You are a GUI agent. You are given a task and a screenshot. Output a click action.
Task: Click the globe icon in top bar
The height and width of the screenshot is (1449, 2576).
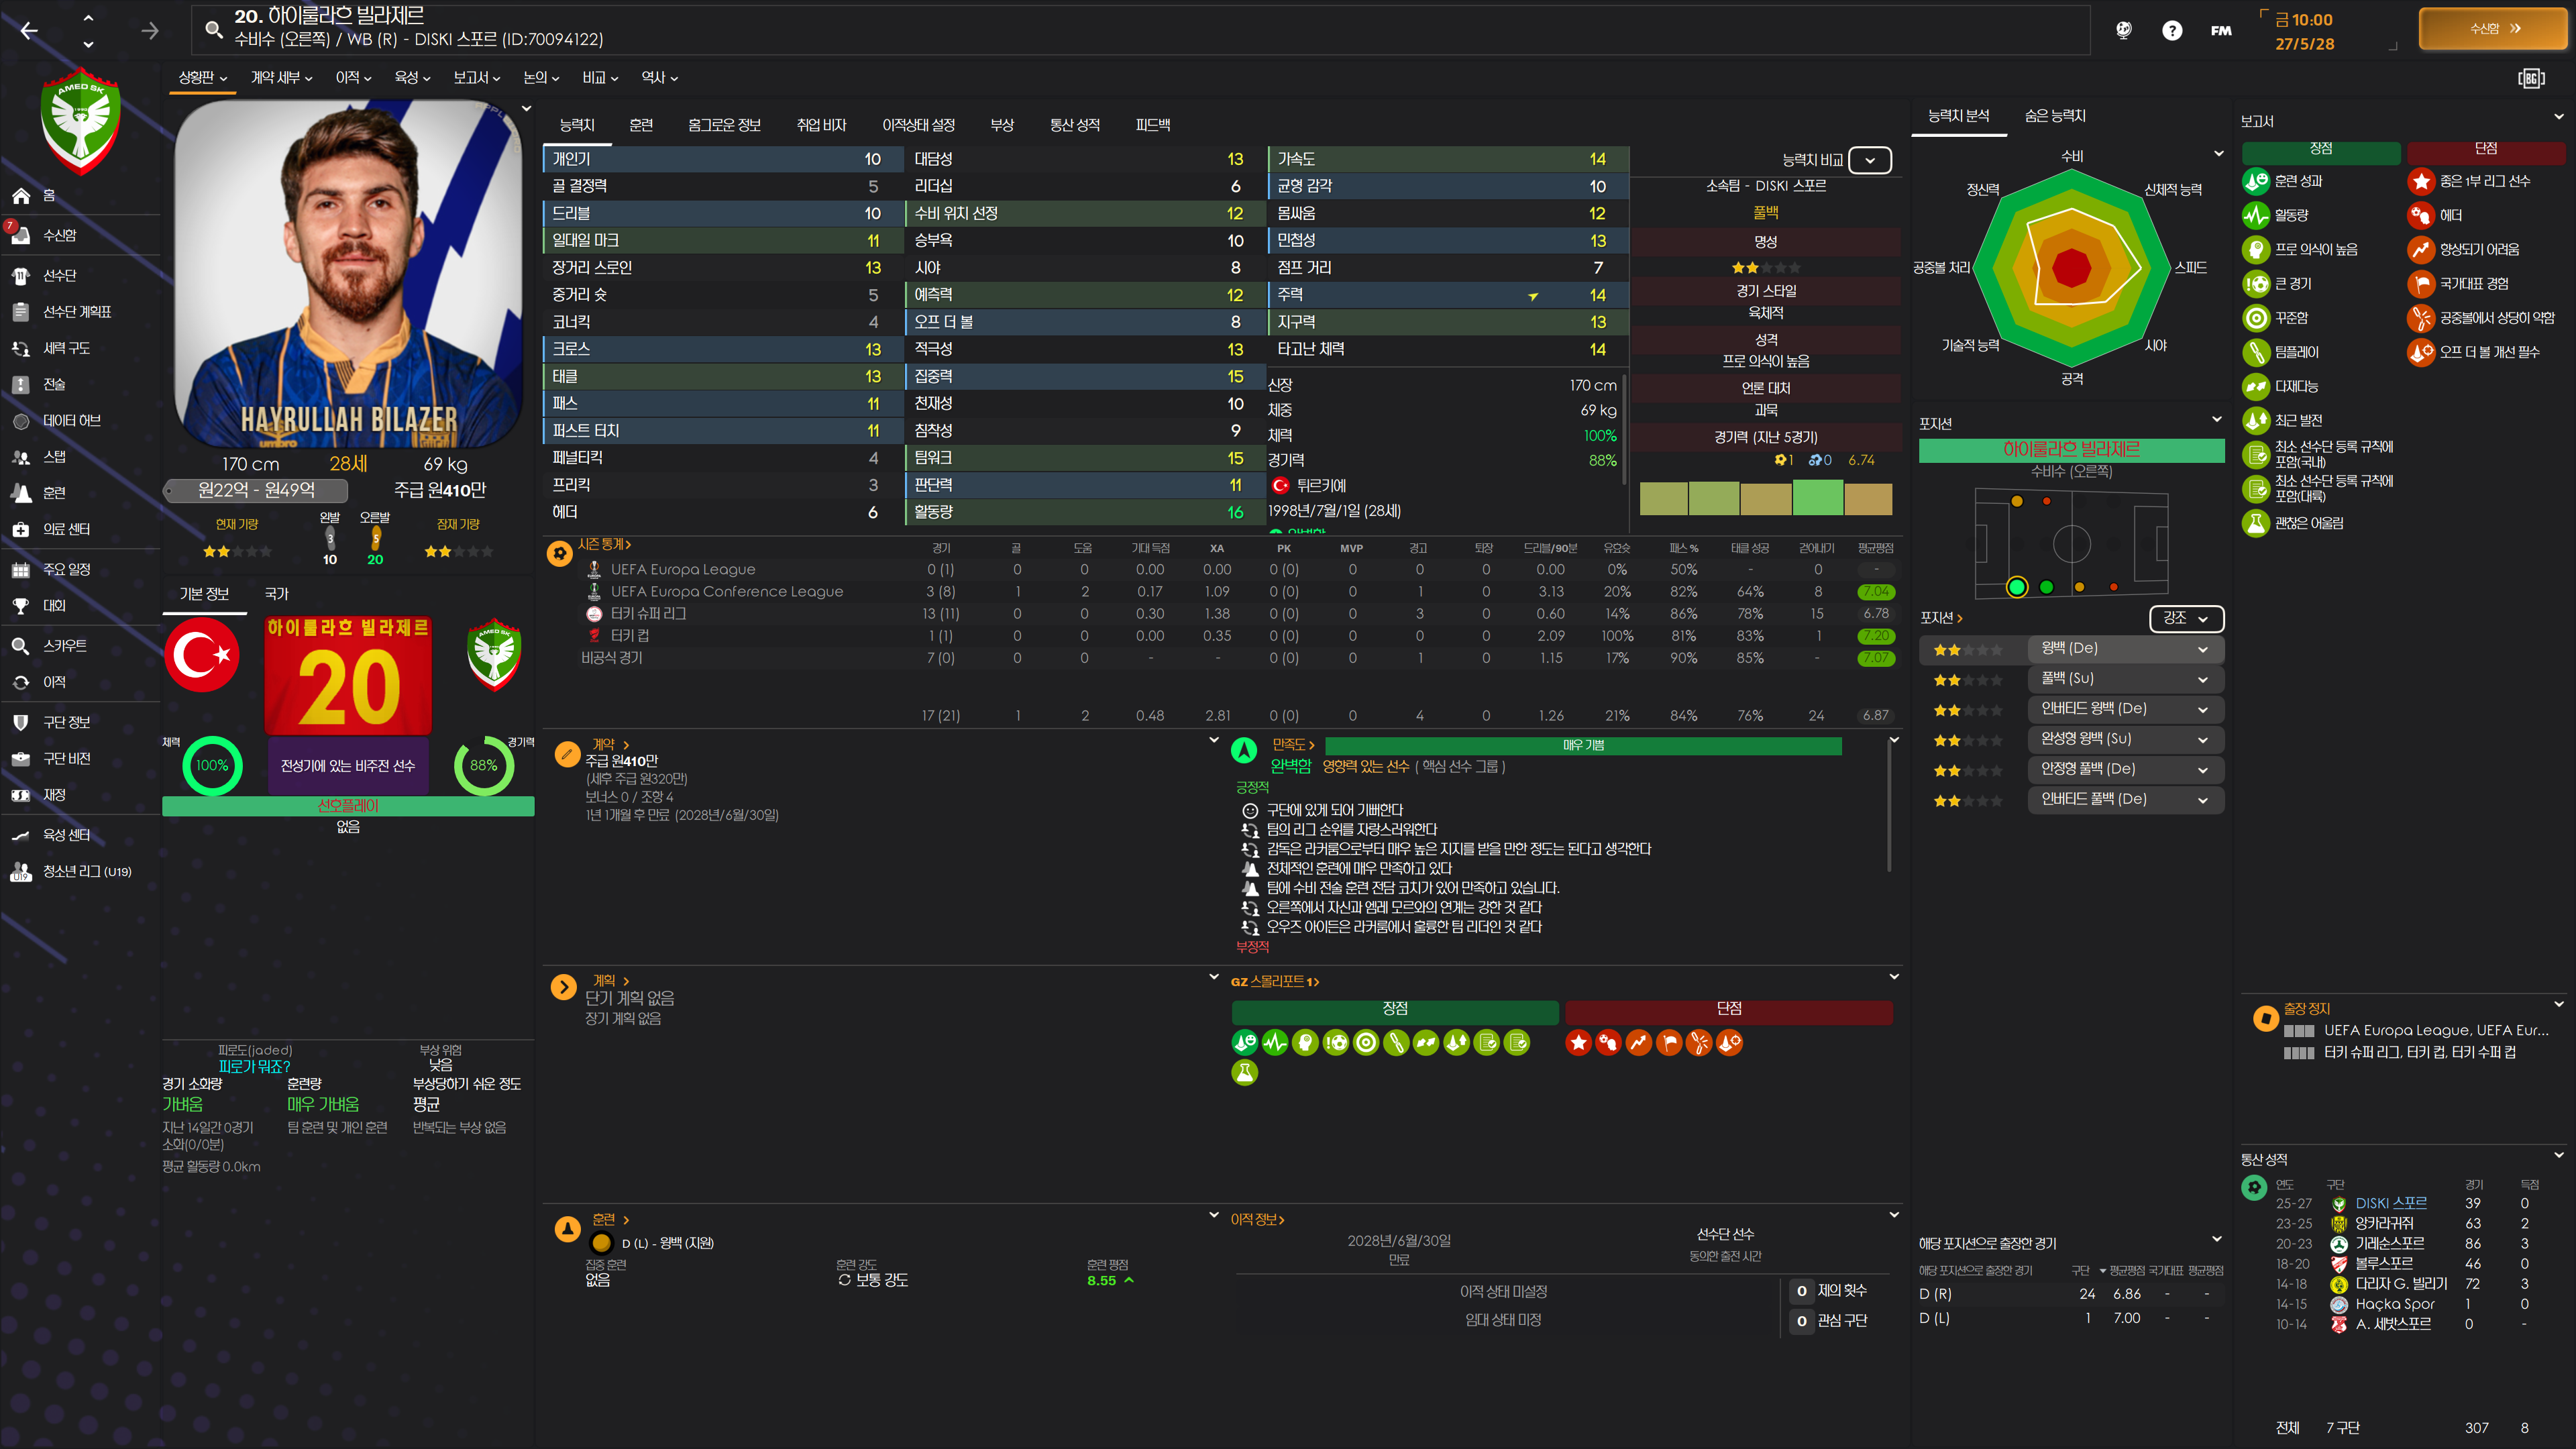tap(2123, 30)
